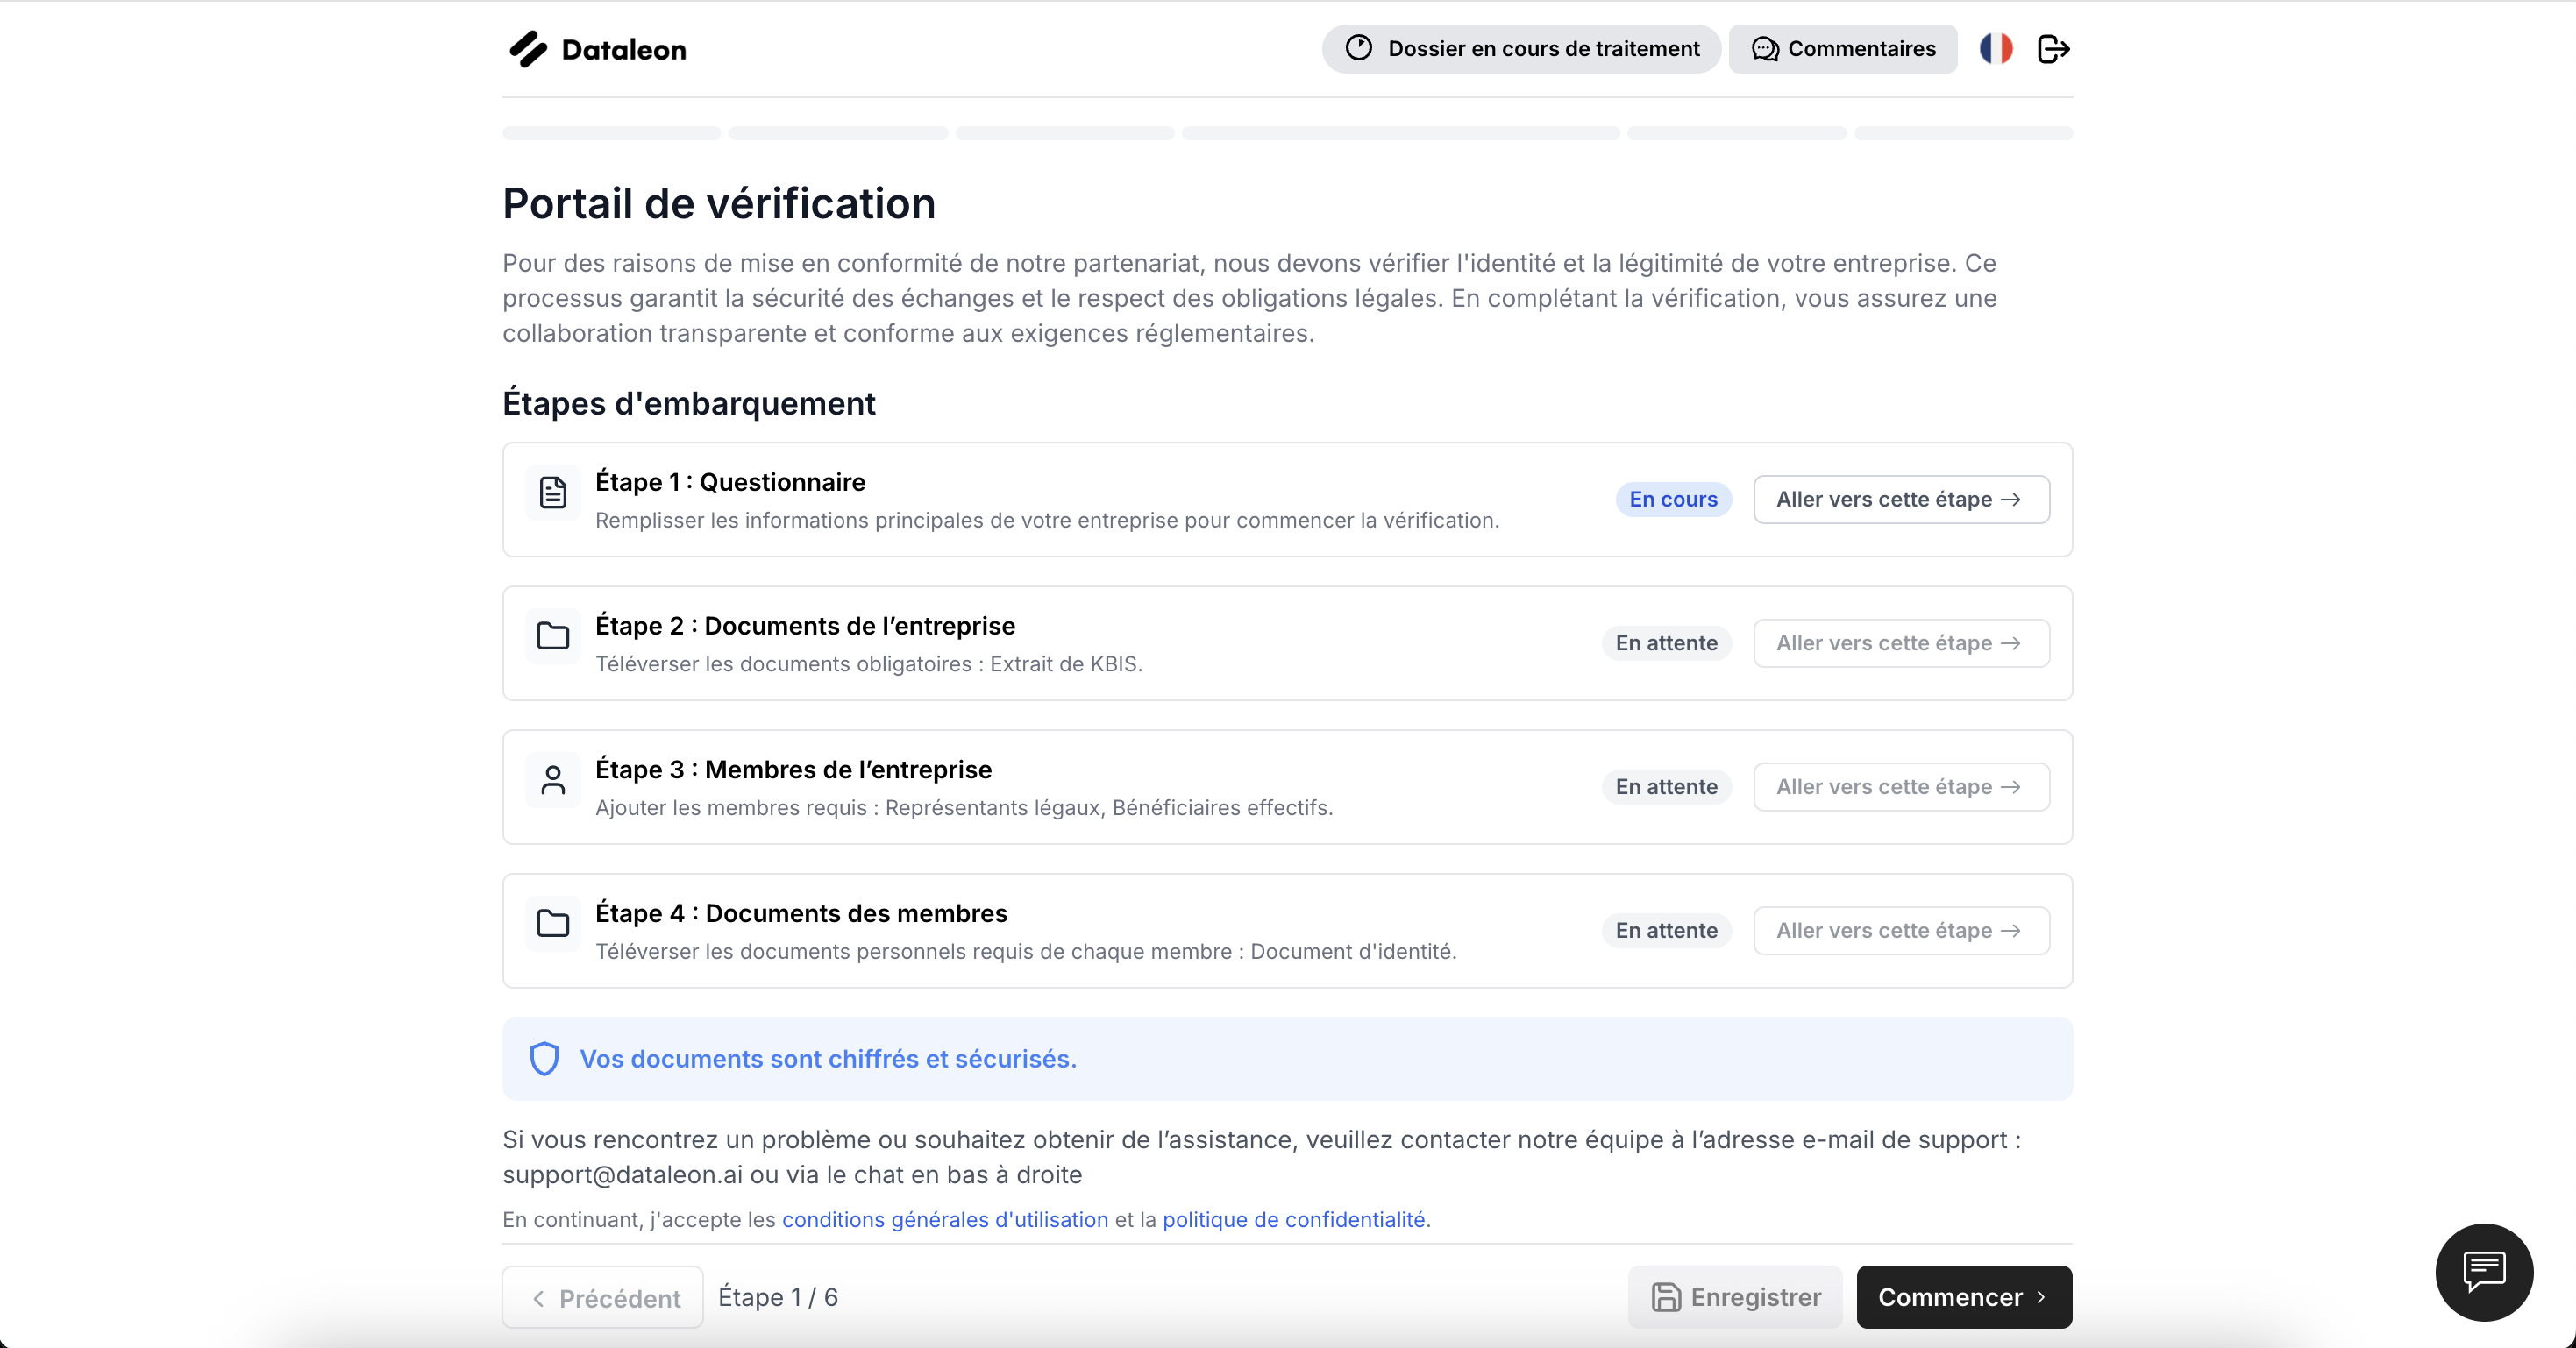This screenshot has height=1348, width=2576.
Task: Click Vos documents sont chiffrés et sécurisés text
Action: tap(828, 1059)
